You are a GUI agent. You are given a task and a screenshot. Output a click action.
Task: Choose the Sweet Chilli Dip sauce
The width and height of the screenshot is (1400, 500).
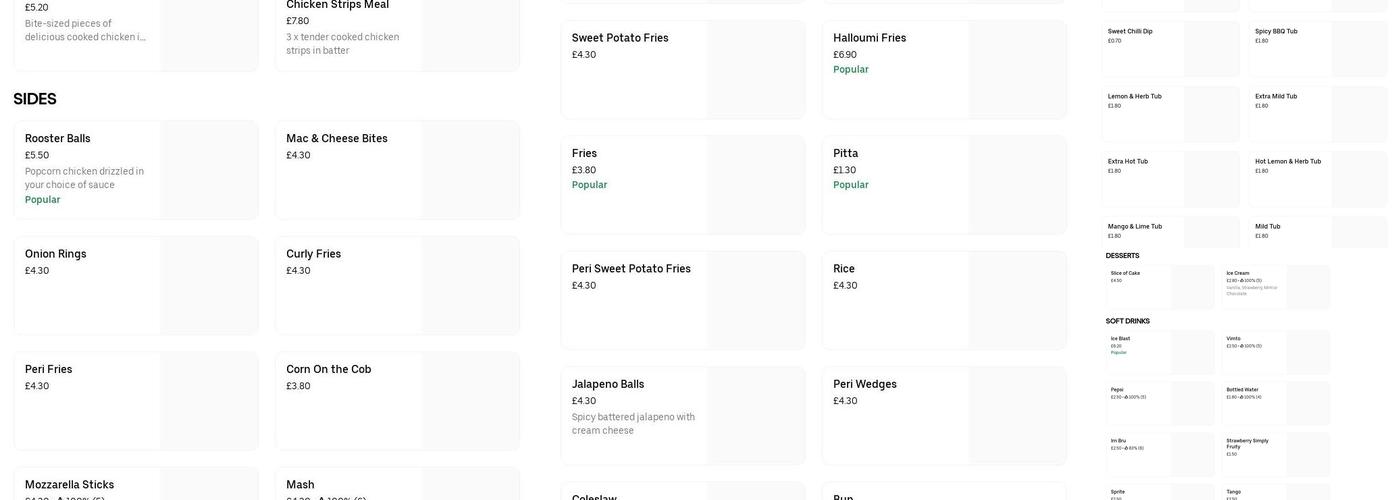[x=1170, y=48]
